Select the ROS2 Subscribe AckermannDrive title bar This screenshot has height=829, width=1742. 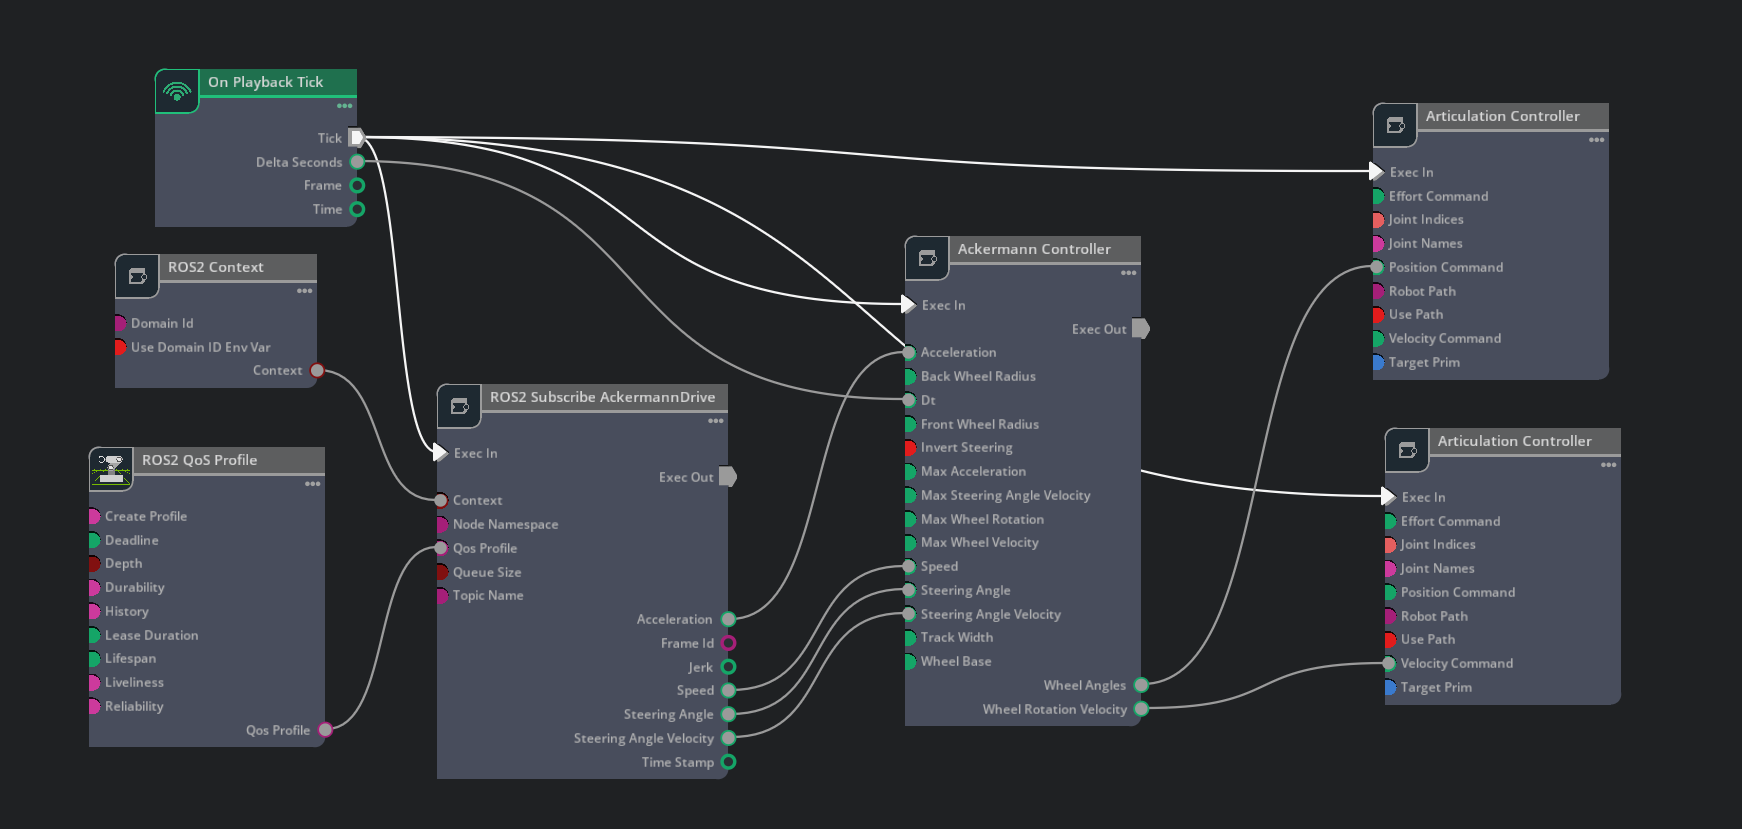pyautogui.click(x=602, y=397)
